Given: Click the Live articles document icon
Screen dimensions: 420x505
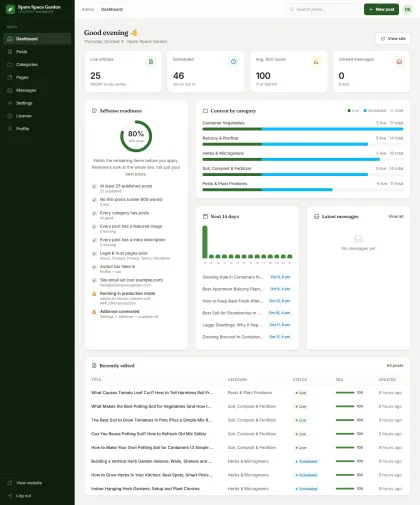Looking at the screenshot, I should tap(151, 62).
